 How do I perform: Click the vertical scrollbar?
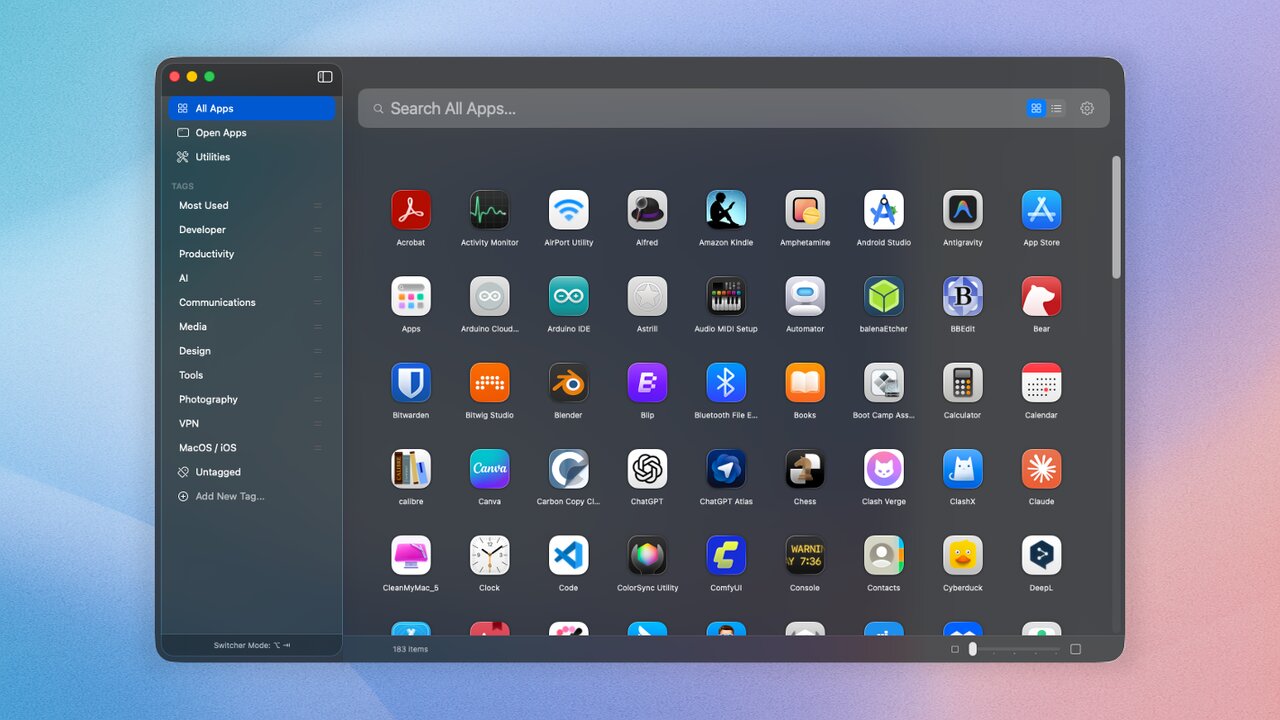click(1116, 217)
